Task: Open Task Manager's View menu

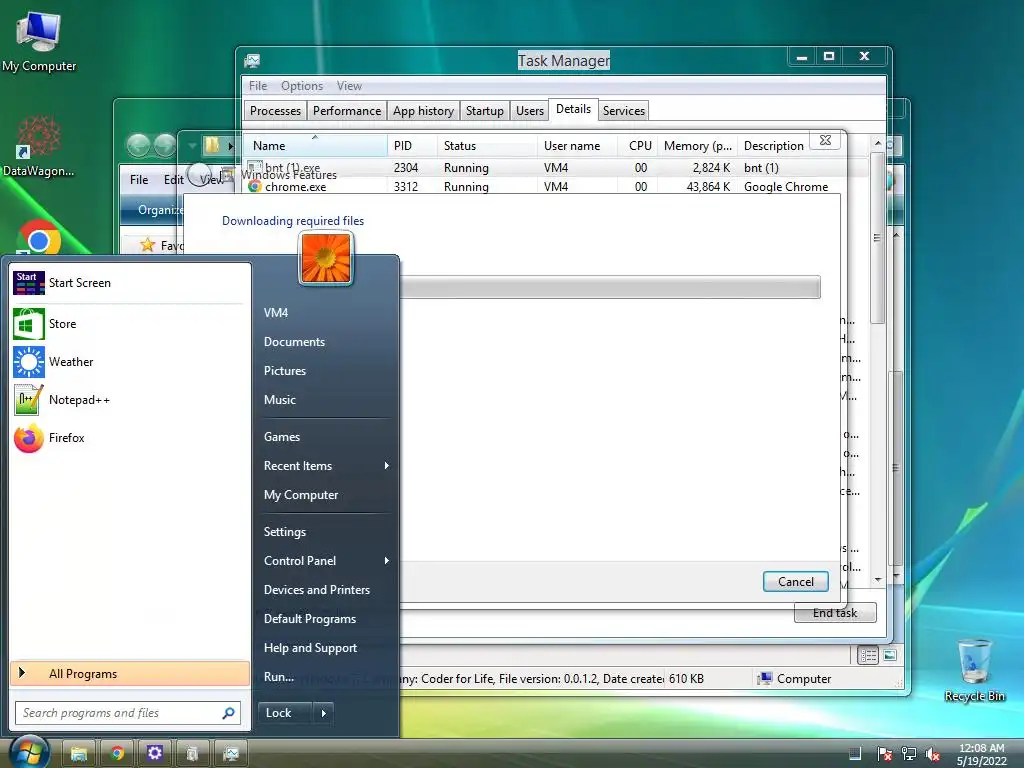Action: click(349, 86)
